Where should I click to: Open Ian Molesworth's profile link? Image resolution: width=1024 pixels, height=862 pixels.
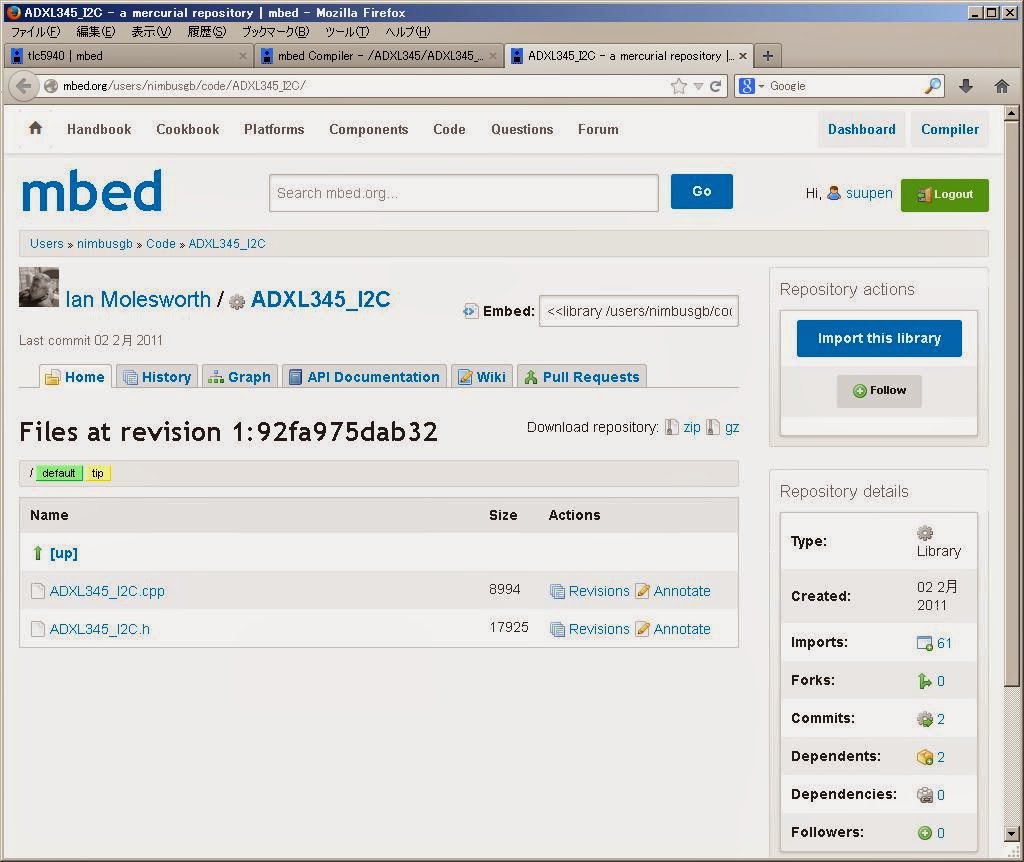[137, 299]
